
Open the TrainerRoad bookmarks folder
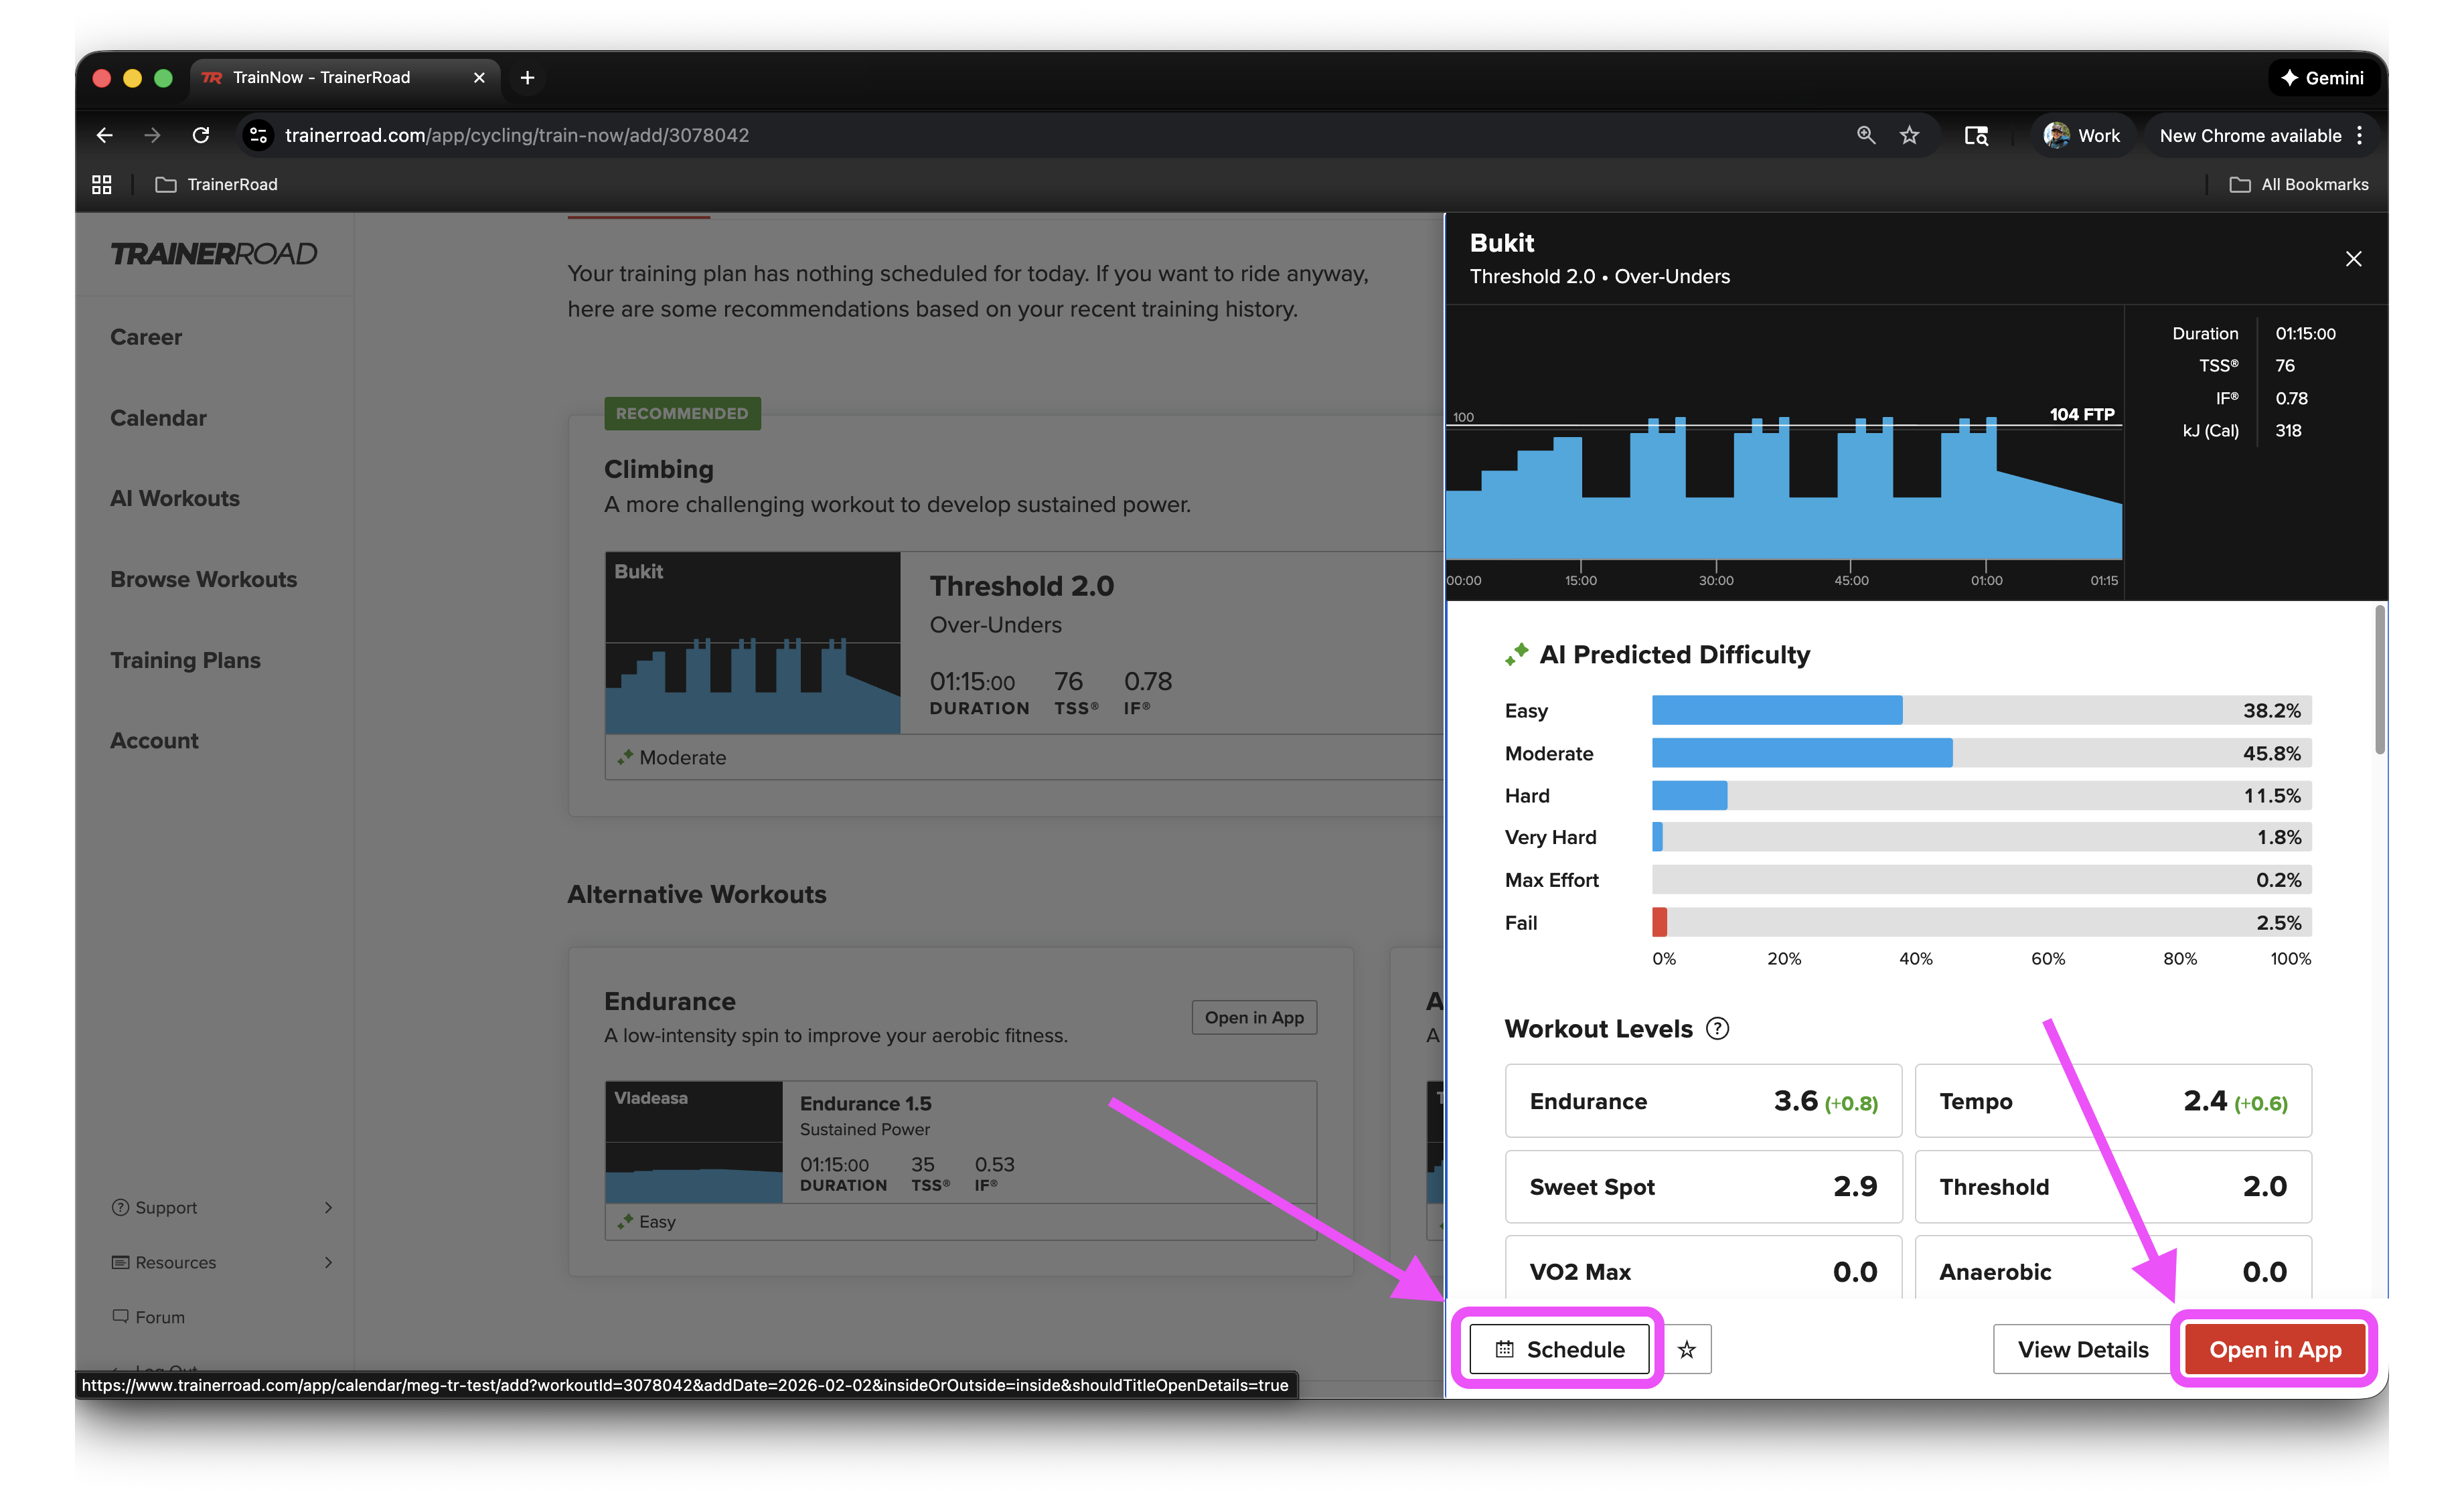pyautogui.click(x=216, y=184)
